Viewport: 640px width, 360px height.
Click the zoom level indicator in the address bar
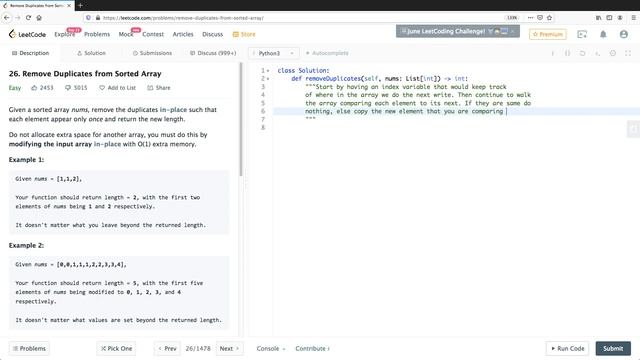point(512,18)
